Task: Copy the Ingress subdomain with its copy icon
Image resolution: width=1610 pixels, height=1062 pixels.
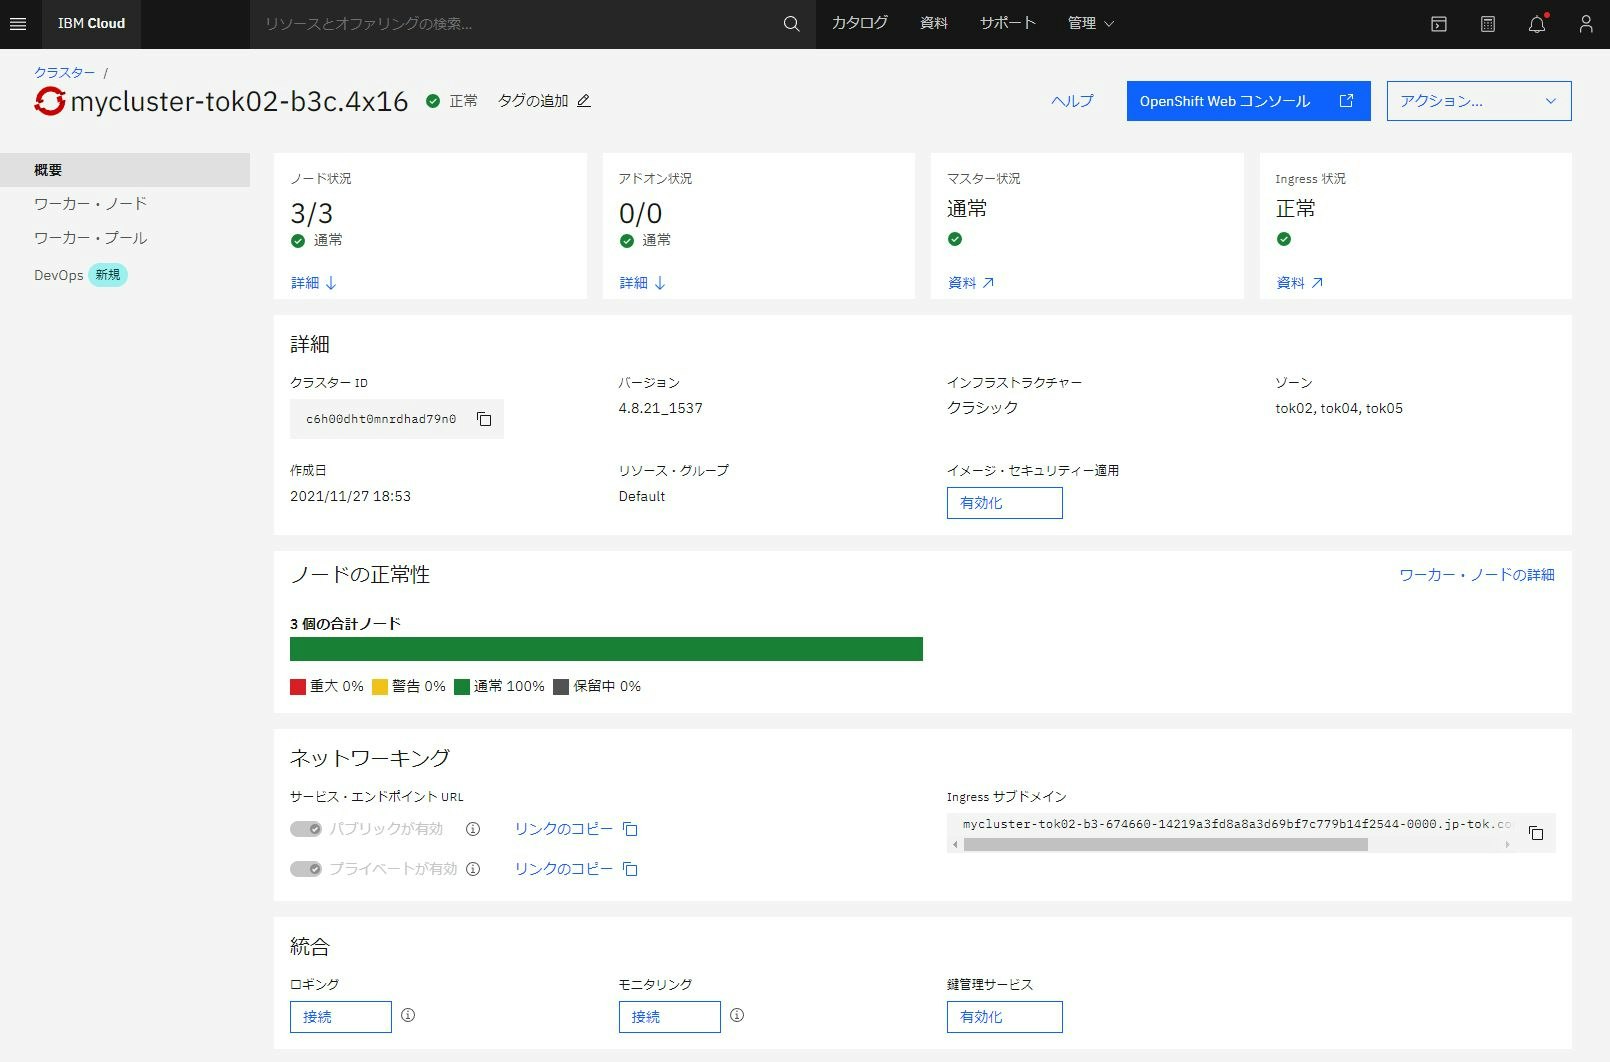Action: tap(1537, 832)
